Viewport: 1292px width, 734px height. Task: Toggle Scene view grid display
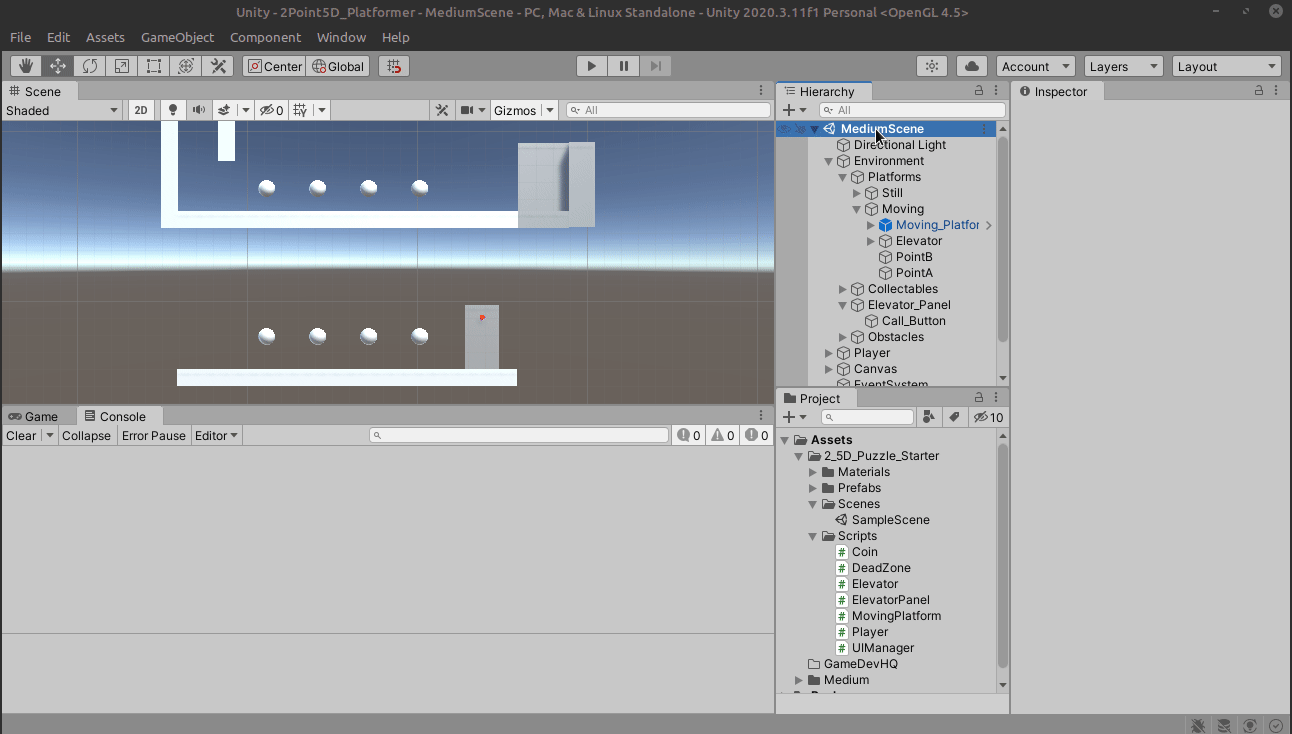(x=299, y=110)
